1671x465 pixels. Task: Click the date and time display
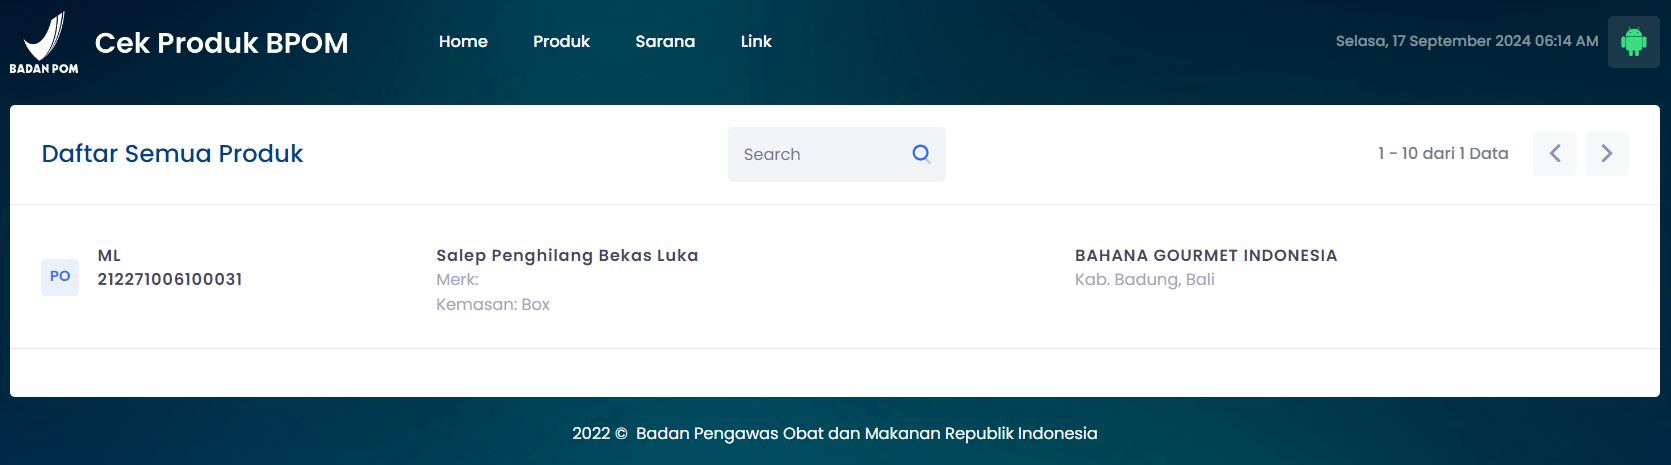click(x=1466, y=42)
